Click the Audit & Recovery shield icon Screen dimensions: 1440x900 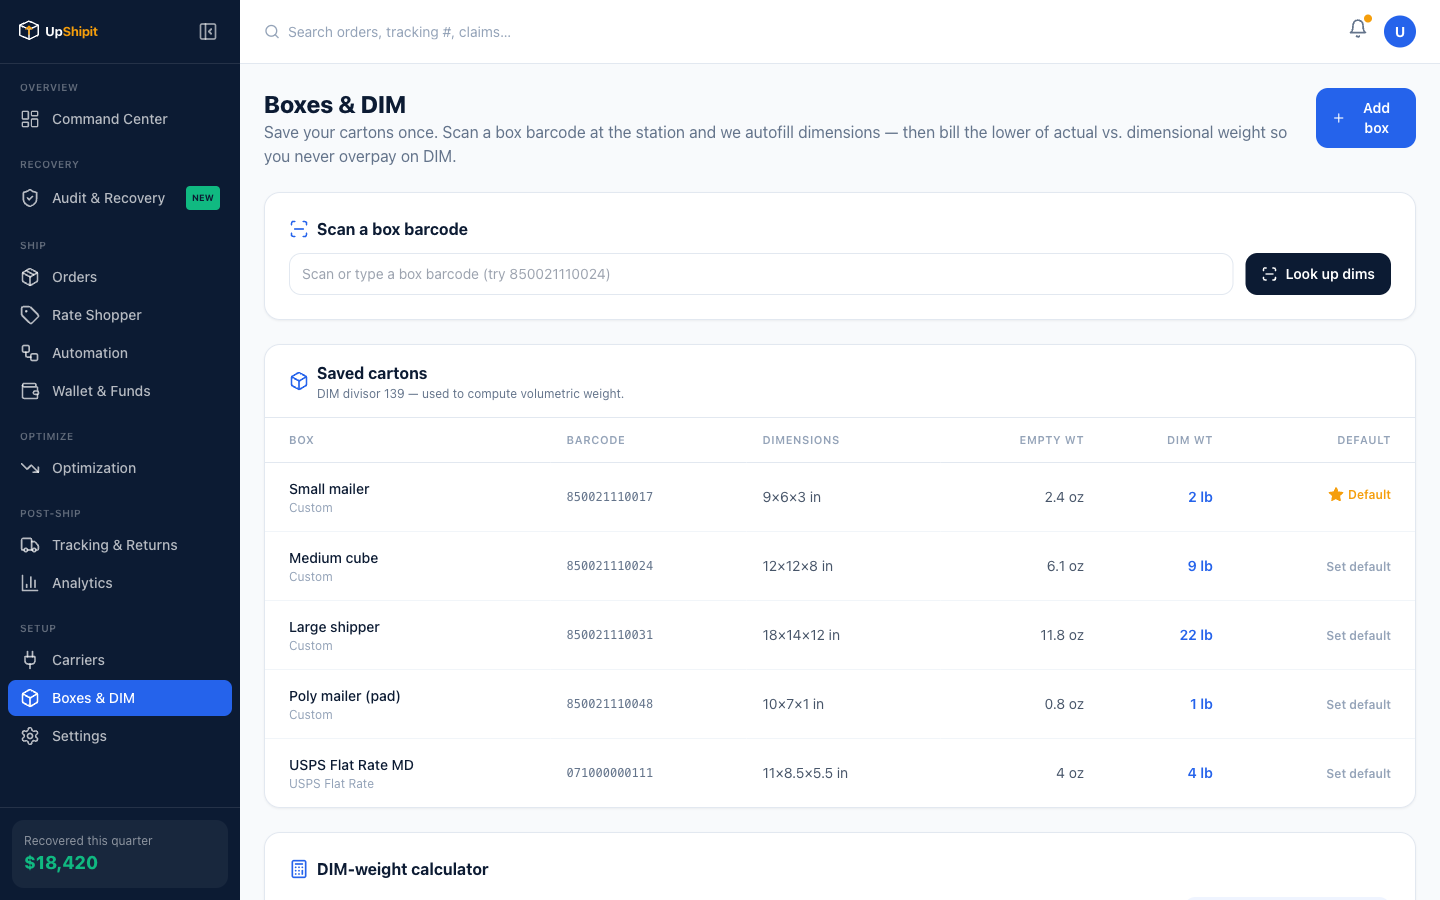point(30,198)
